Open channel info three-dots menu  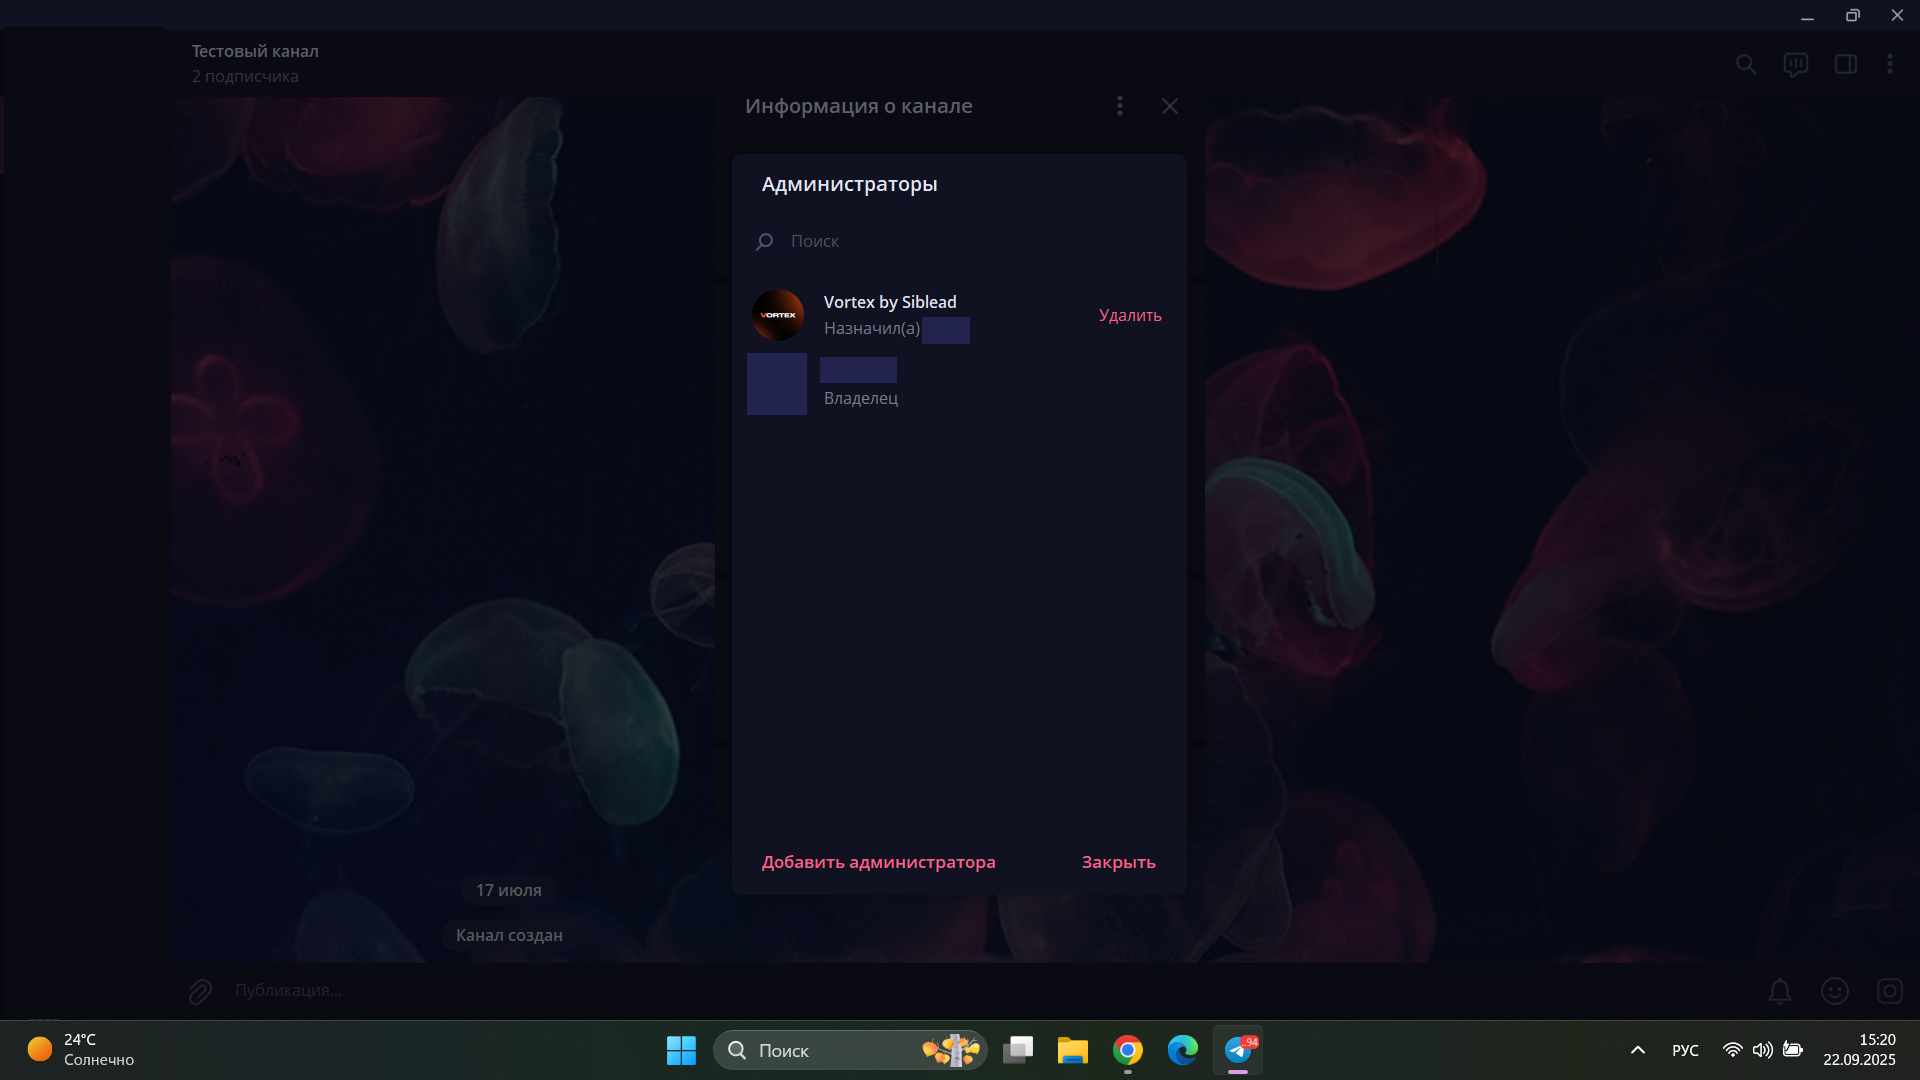pyautogui.click(x=1119, y=106)
